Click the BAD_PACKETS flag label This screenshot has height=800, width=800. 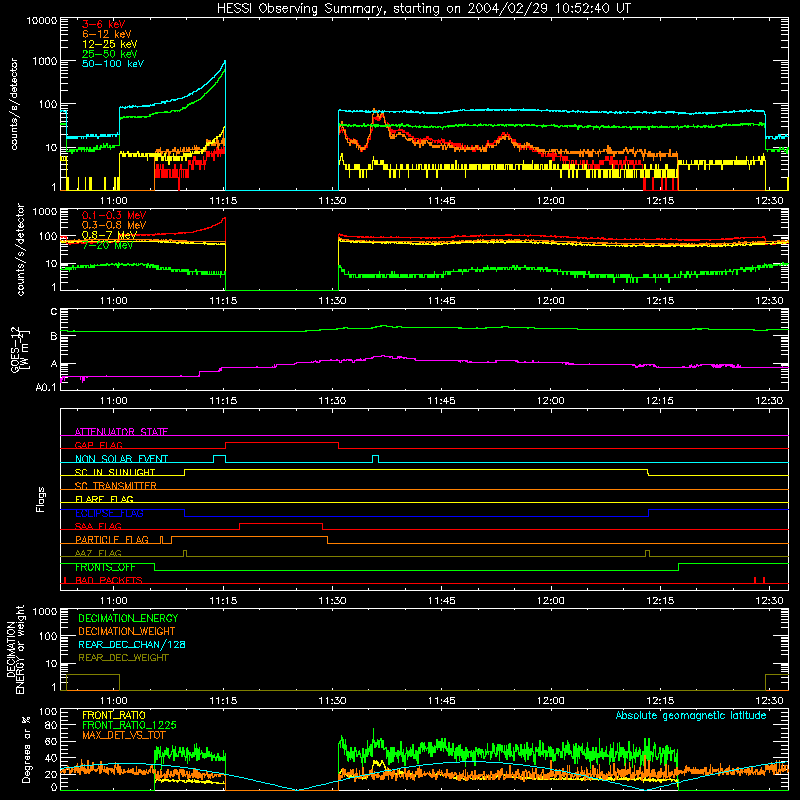pos(109,580)
